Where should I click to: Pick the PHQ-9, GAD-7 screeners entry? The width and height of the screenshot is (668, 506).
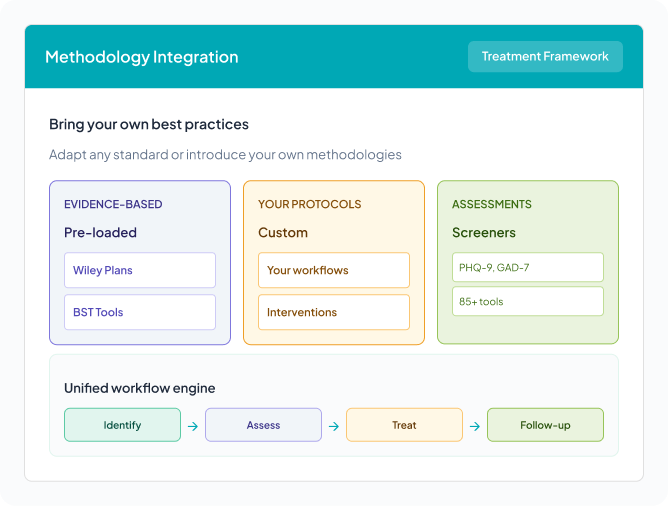click(x=527, y=267)
